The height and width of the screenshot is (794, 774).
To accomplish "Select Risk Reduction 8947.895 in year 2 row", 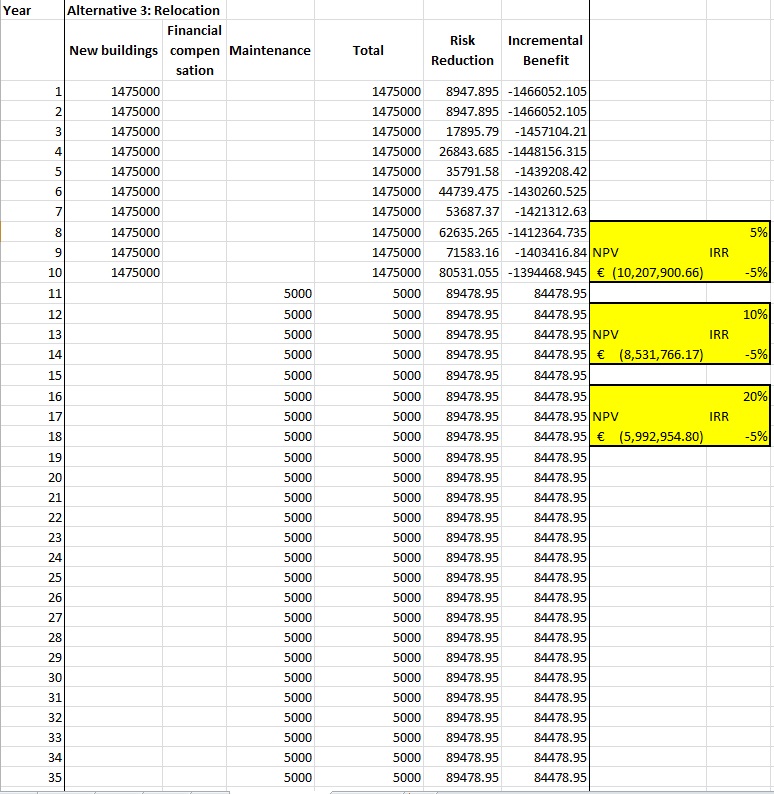I will tap(463, 111).
